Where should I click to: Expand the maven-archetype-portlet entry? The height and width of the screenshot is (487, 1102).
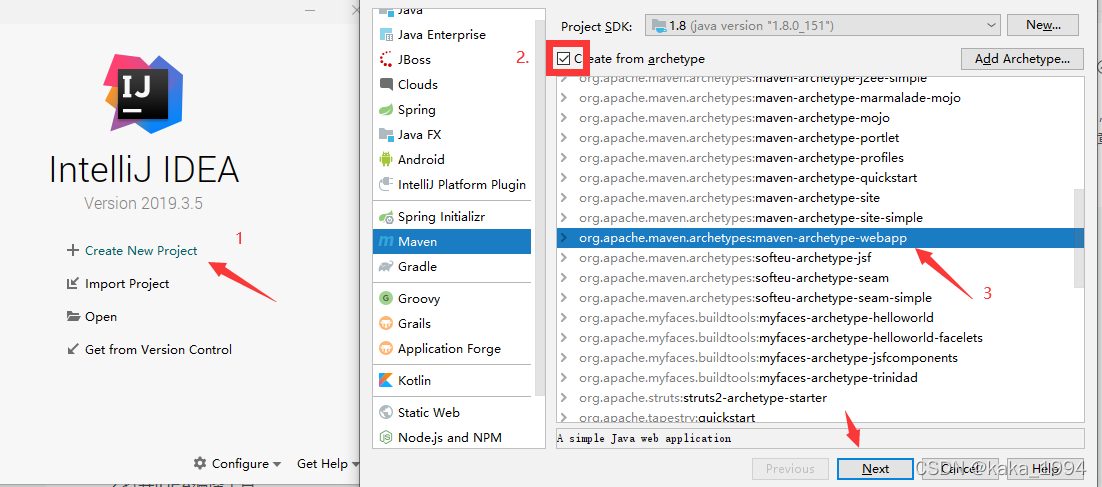[x=564, y=138]
